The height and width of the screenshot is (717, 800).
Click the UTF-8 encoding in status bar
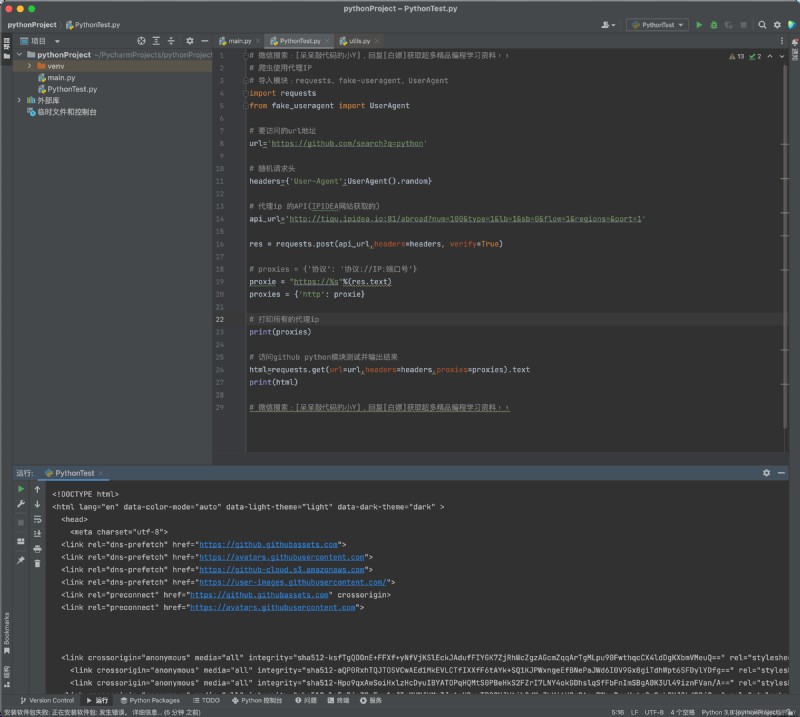click(654, 712)
